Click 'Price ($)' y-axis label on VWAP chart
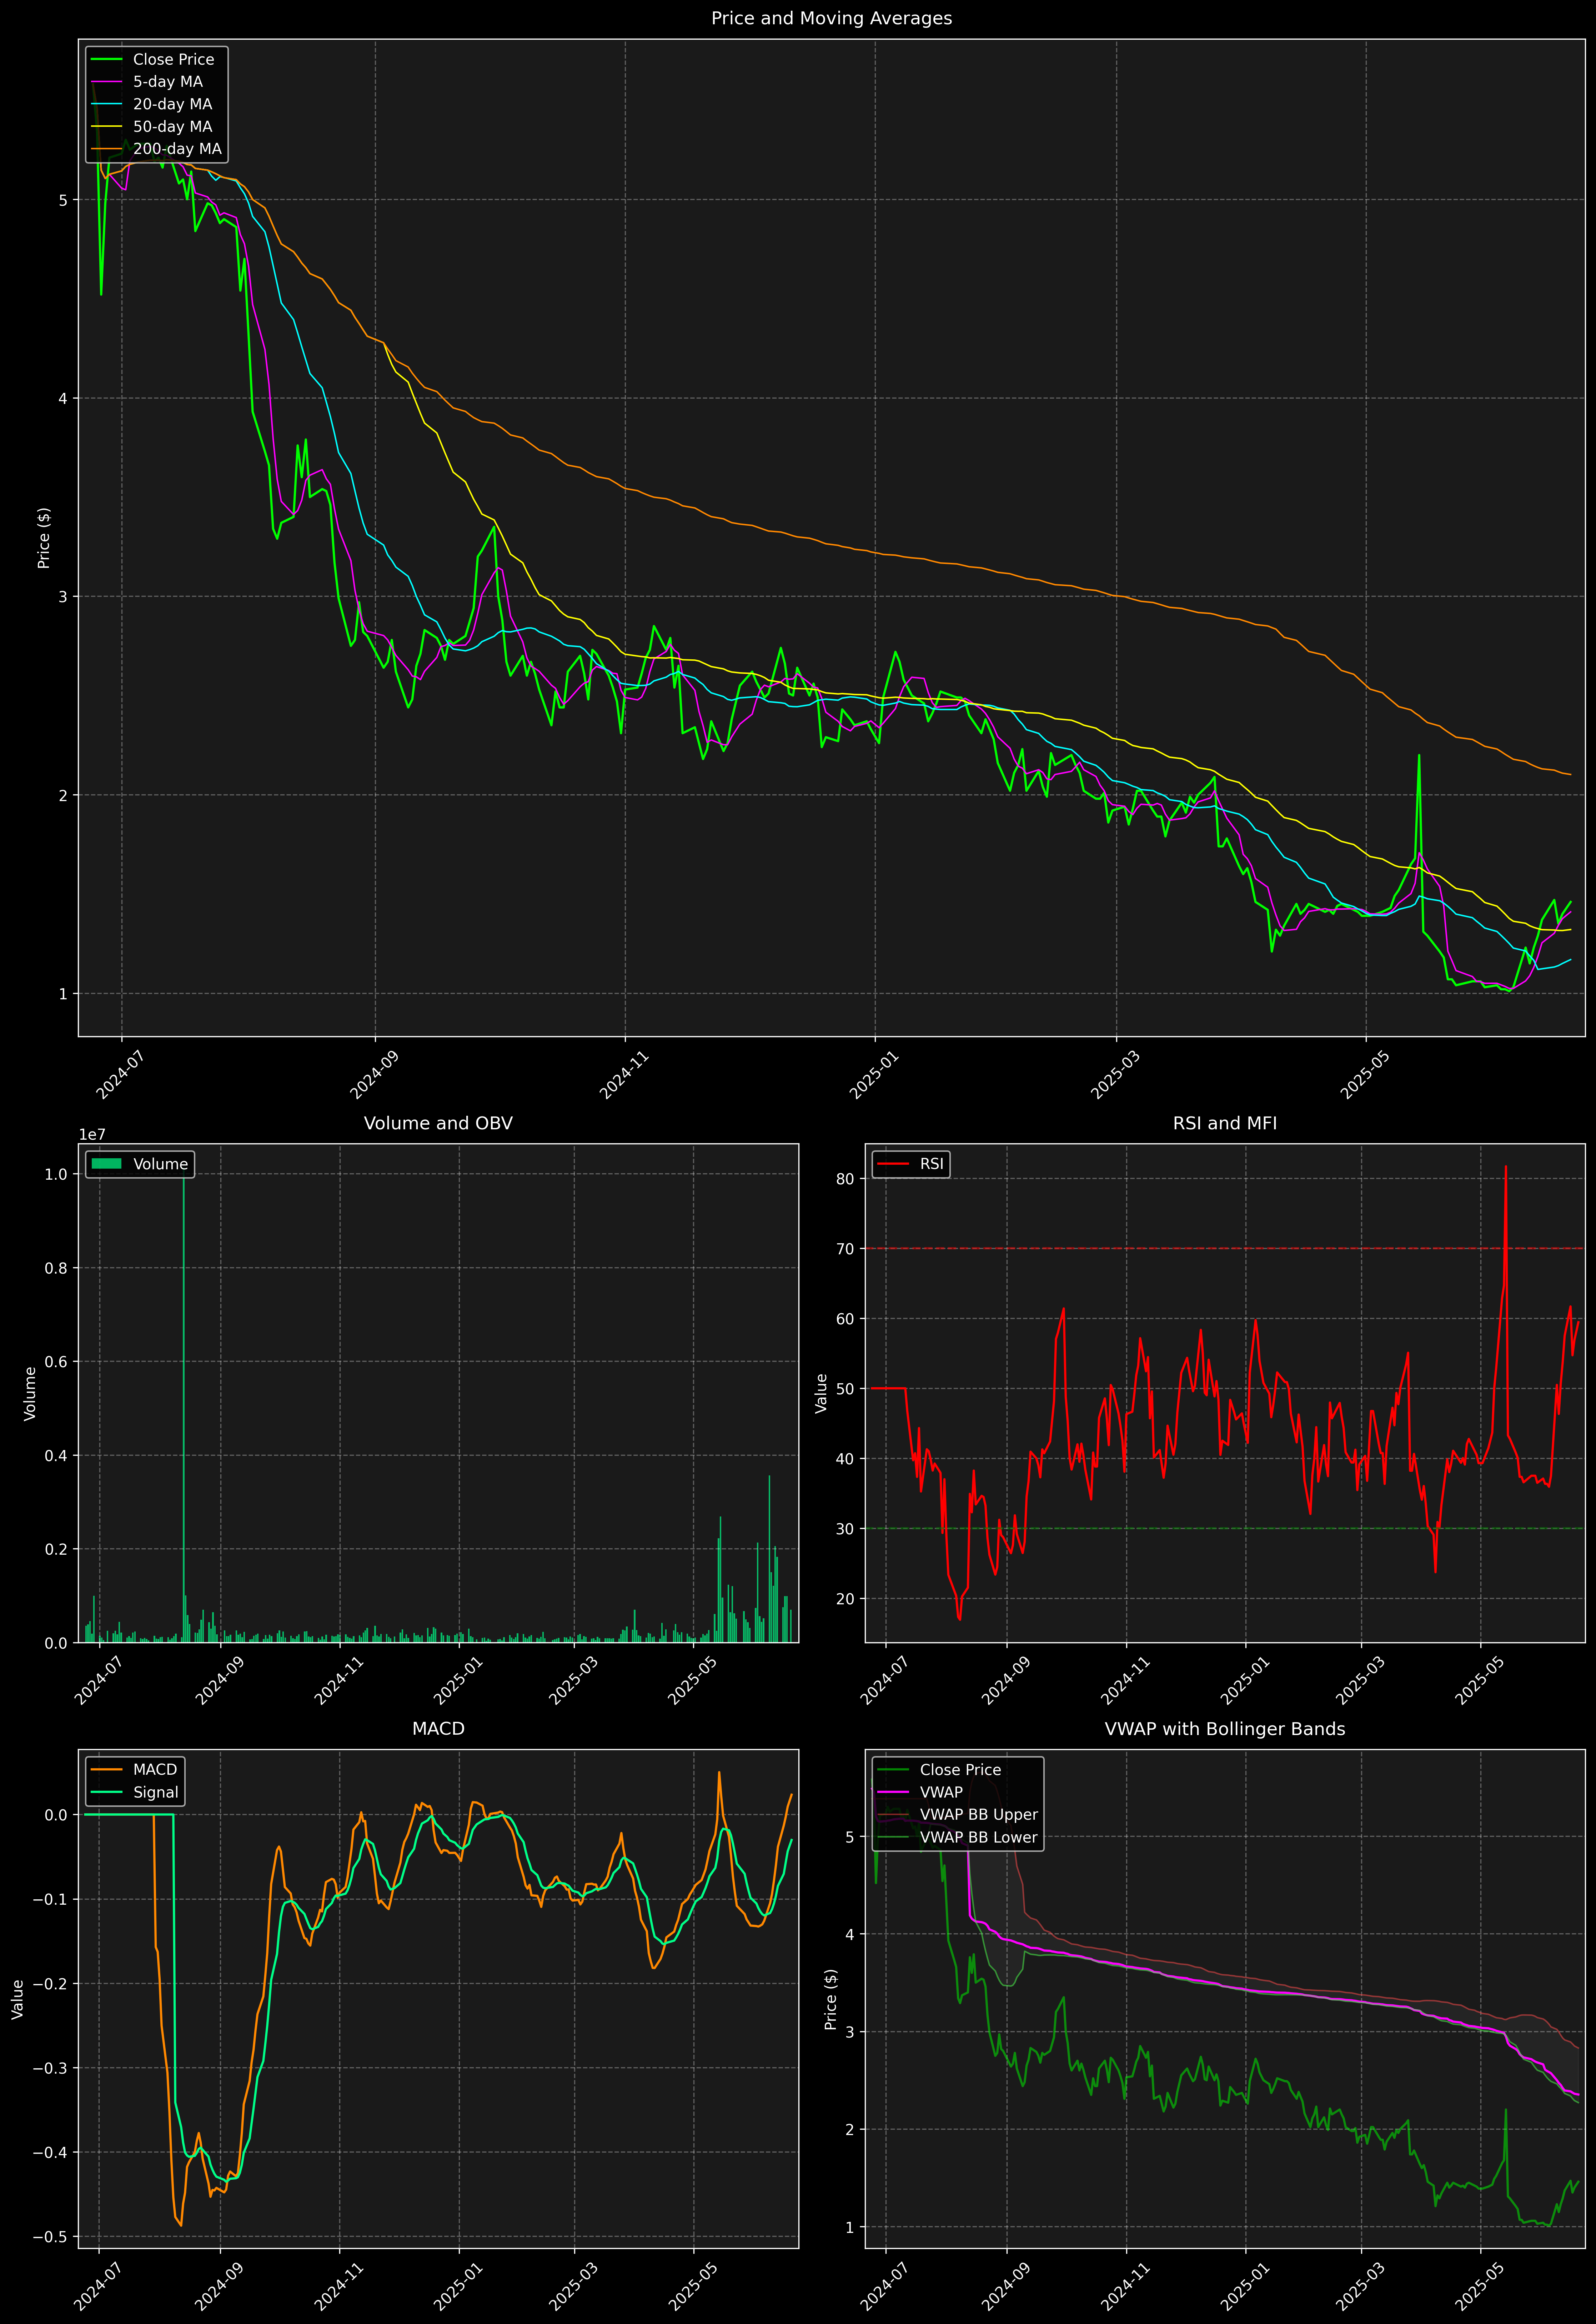 [831, 1999]
